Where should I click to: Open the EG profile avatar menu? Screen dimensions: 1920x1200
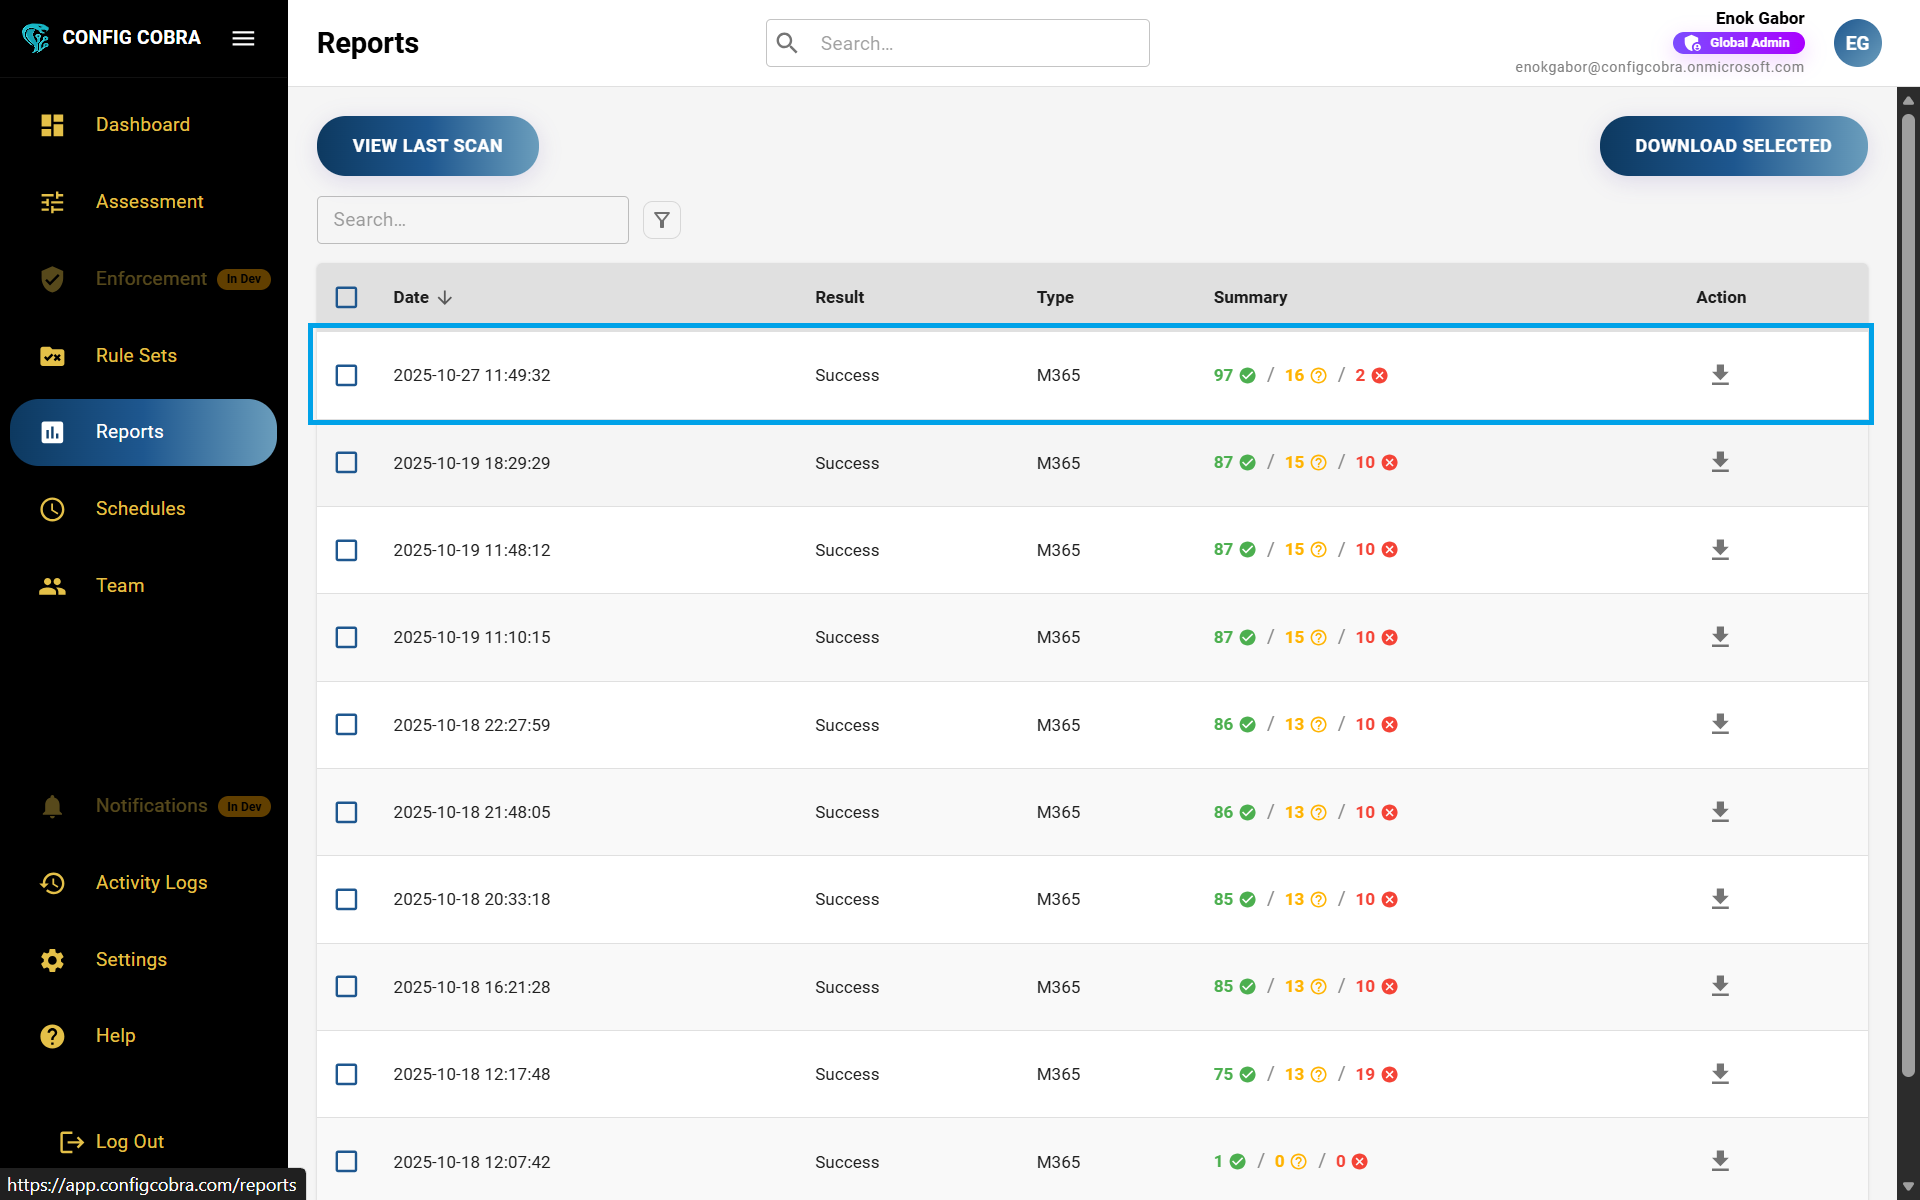point(1857,42)
